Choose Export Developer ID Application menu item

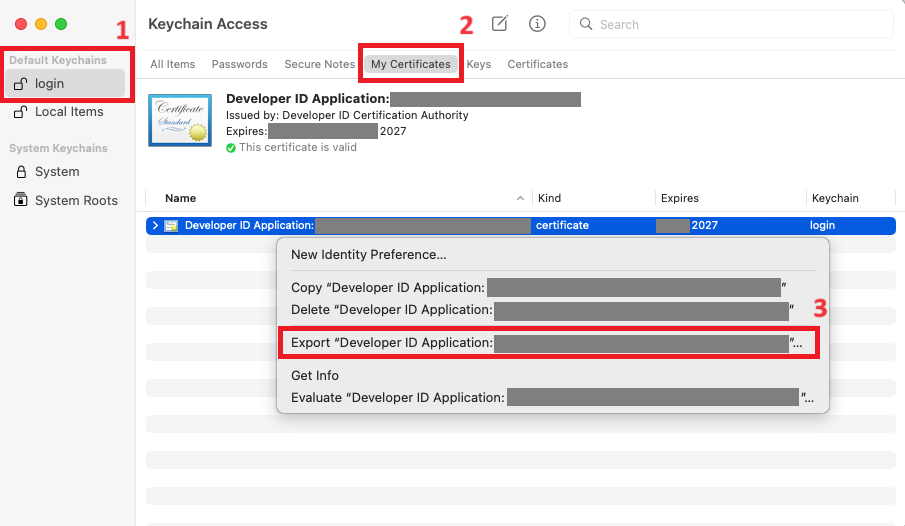pos(552,343)
